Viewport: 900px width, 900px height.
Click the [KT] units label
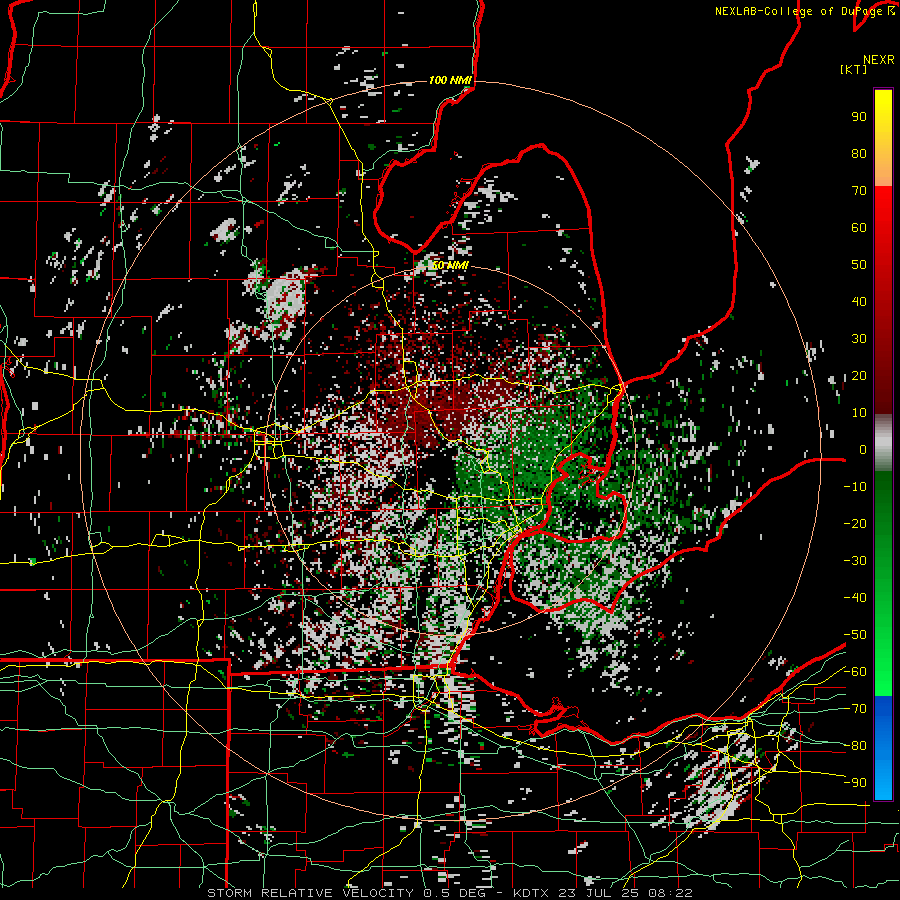(x=854, y=69)
